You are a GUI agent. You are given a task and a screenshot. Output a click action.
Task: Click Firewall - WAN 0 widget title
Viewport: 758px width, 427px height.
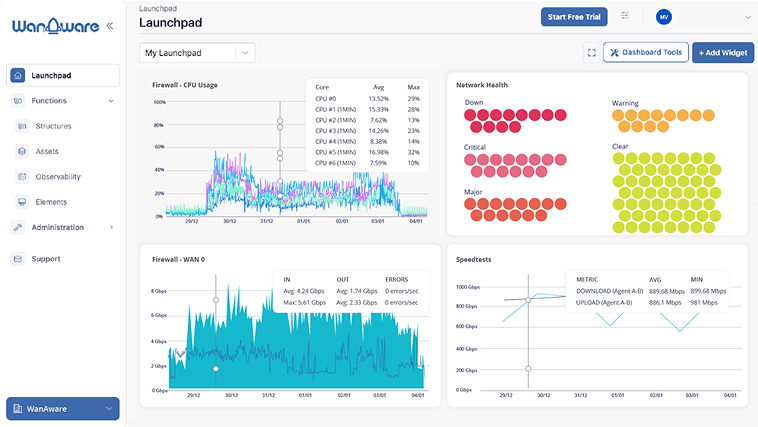(x=178, y=259)
